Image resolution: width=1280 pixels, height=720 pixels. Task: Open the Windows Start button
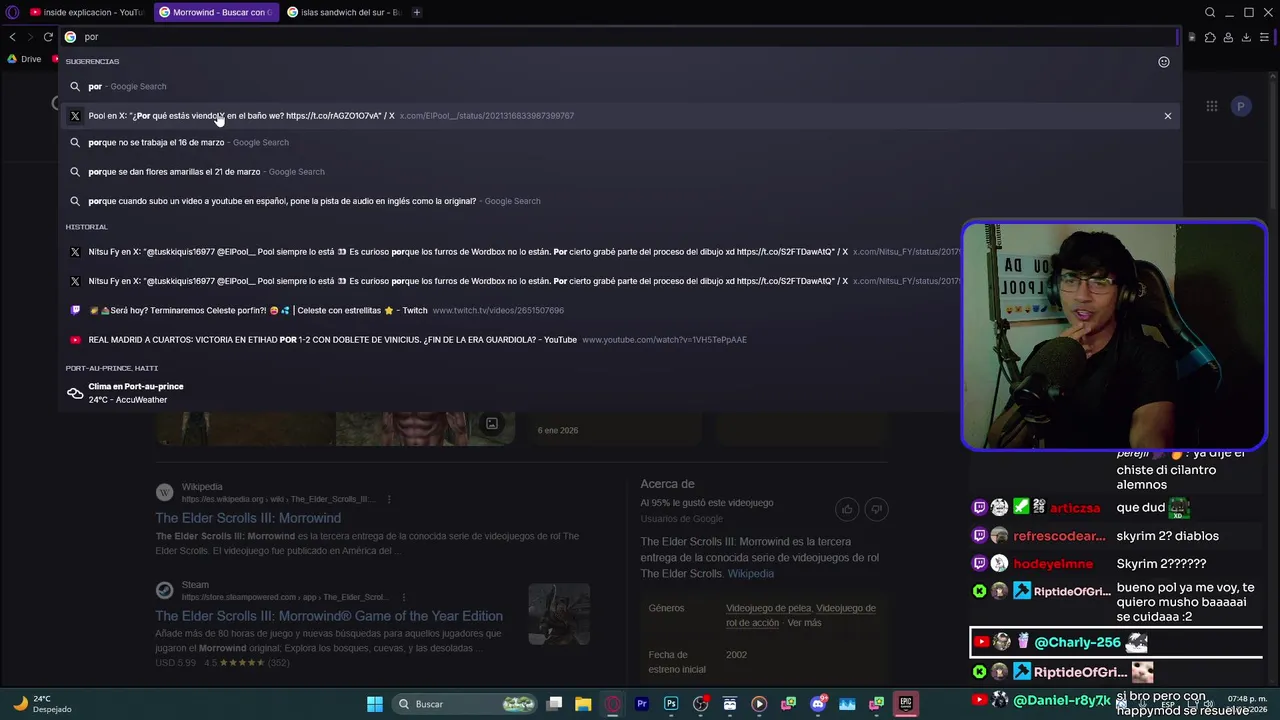(x=375, y=704)
